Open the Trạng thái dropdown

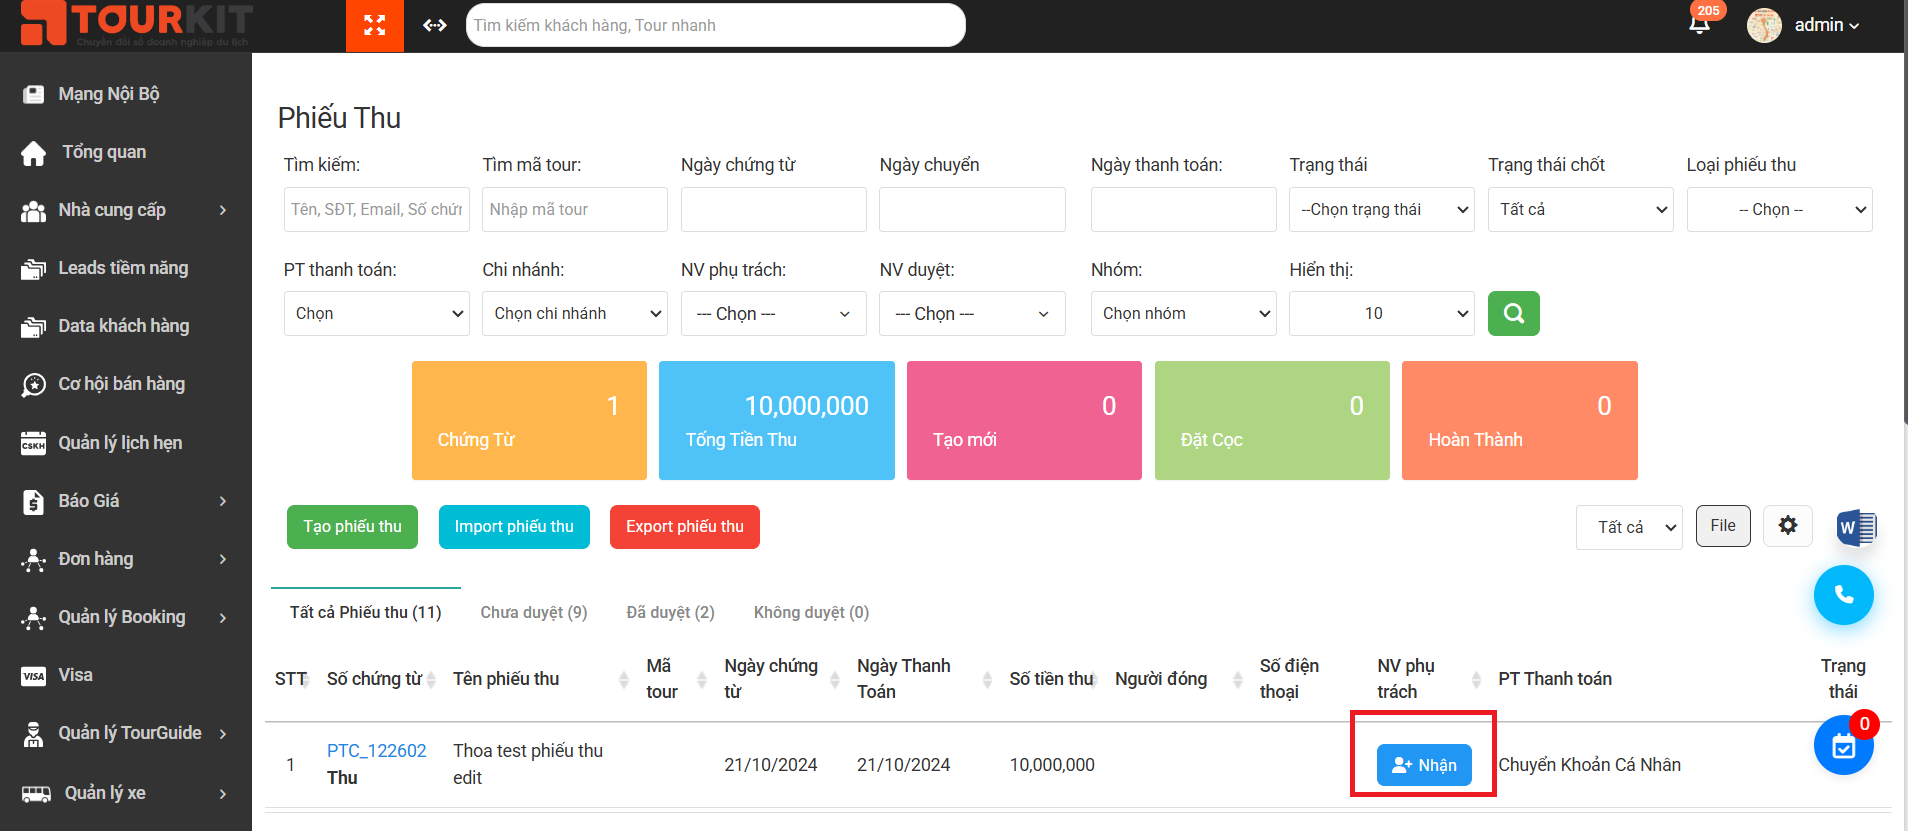[1382, 210]
